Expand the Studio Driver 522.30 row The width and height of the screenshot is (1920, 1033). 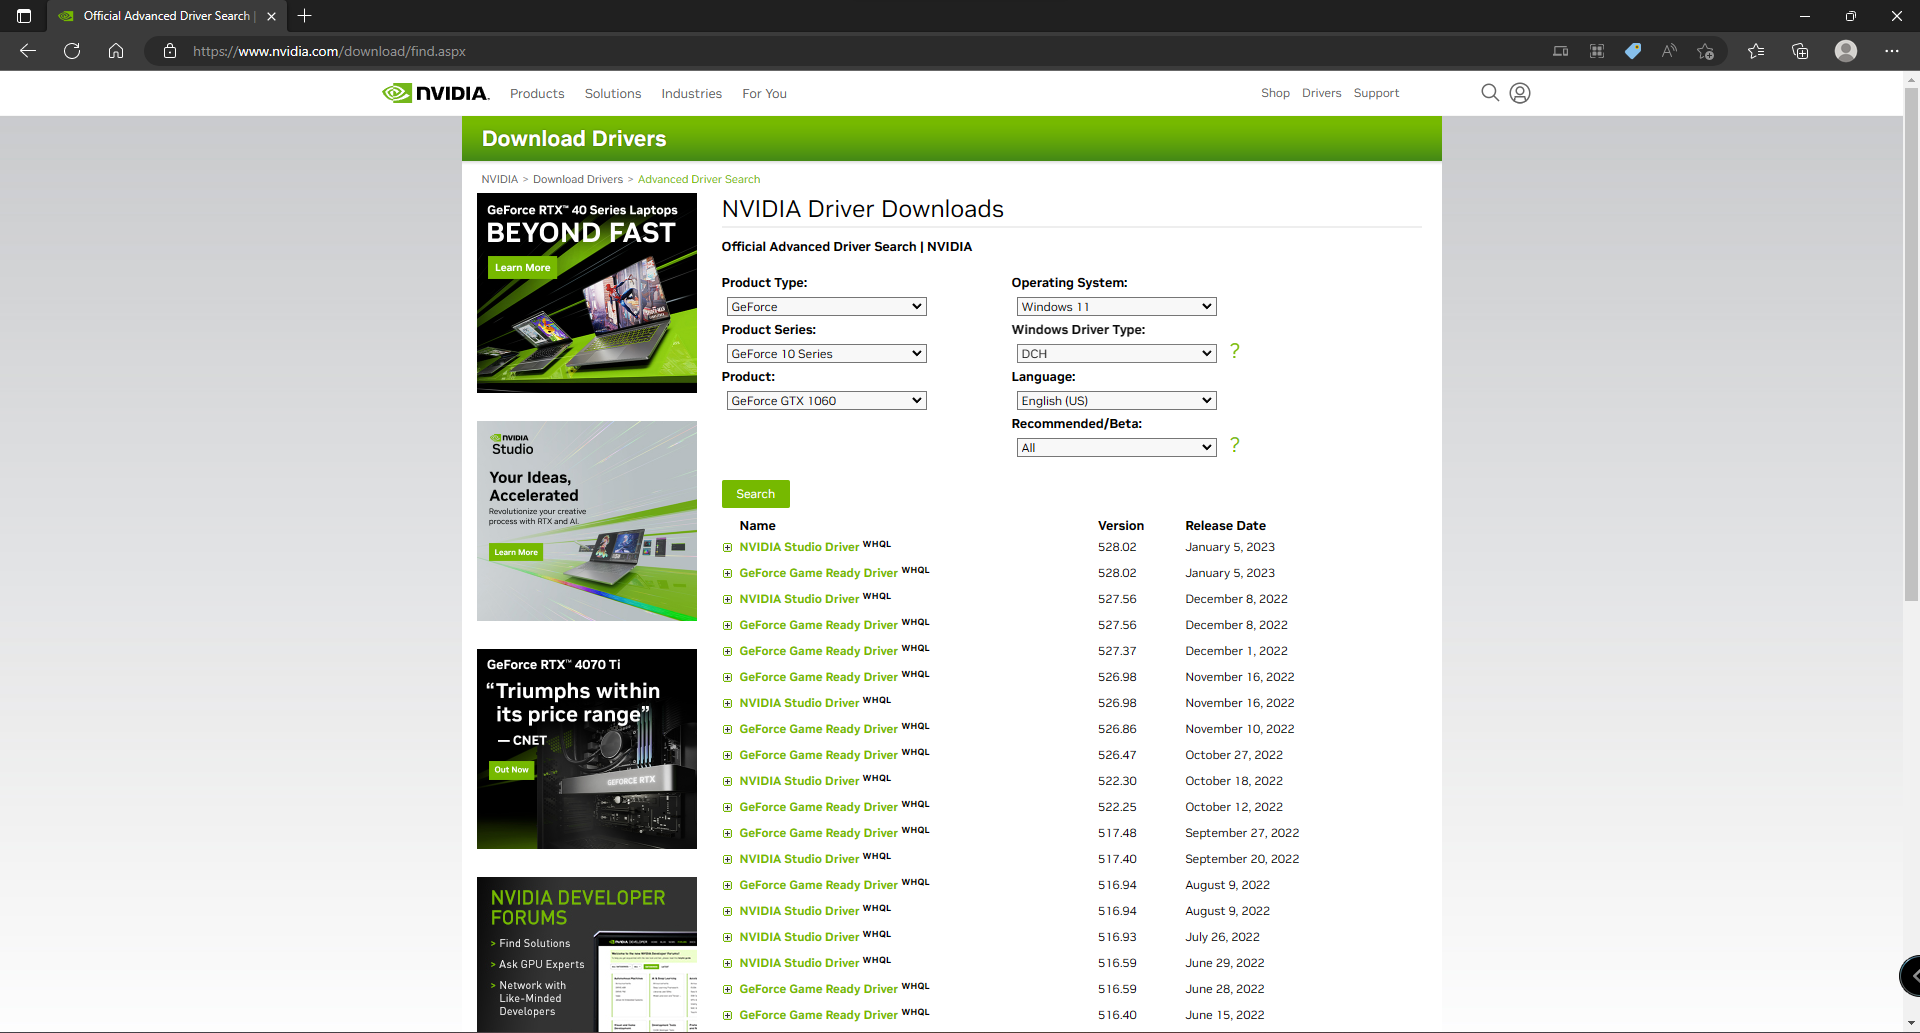(x=728, y=782)
